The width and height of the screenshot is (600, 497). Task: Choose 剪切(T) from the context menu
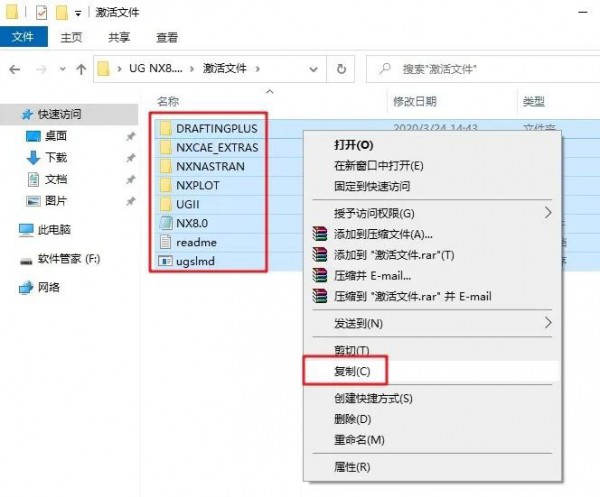[x=351, y=350]
